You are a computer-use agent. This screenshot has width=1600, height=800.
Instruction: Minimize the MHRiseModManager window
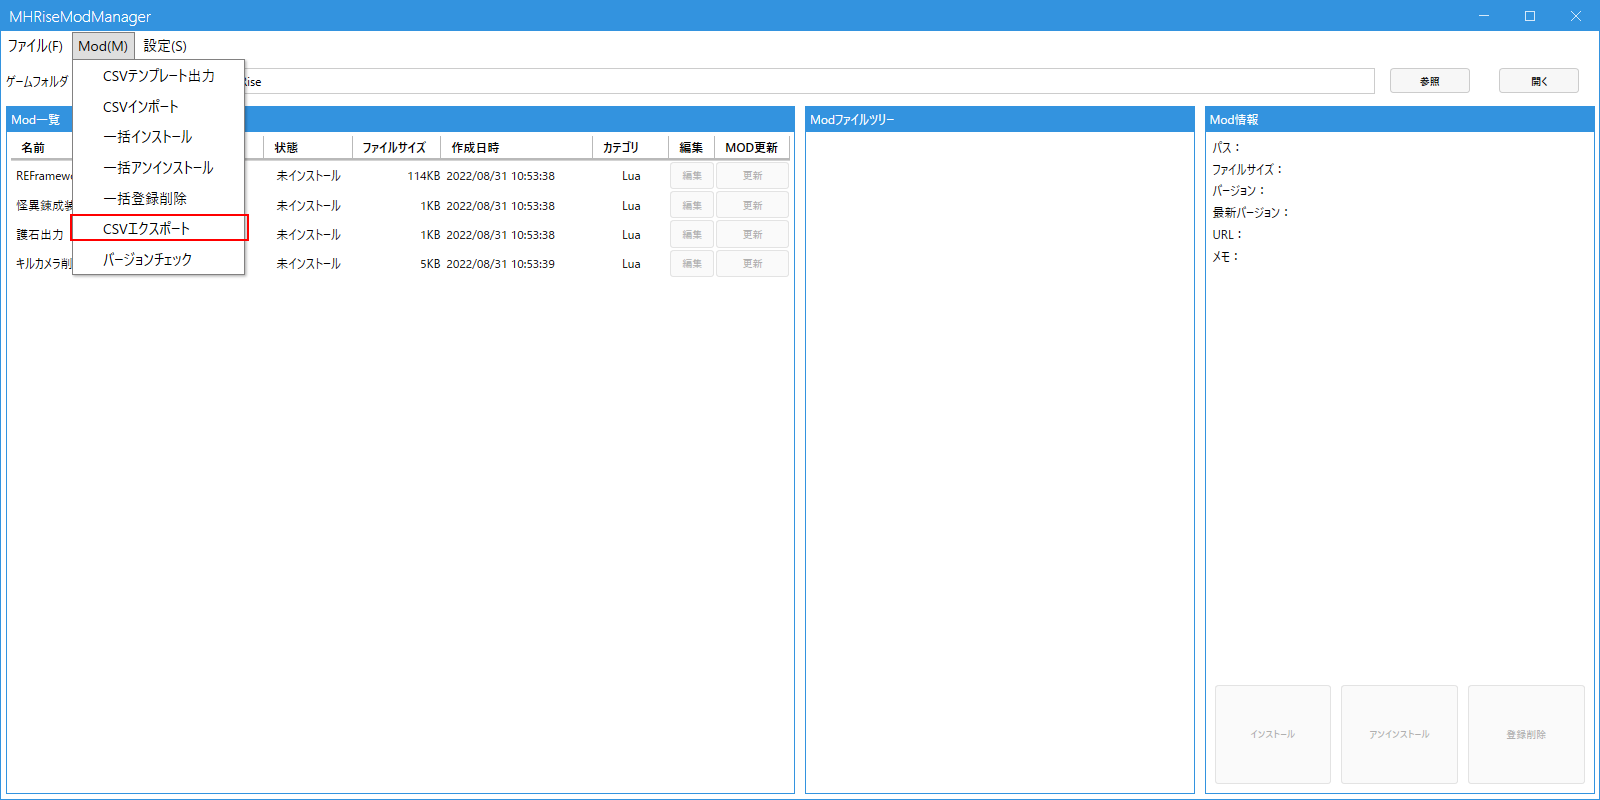click(1484, 16)
